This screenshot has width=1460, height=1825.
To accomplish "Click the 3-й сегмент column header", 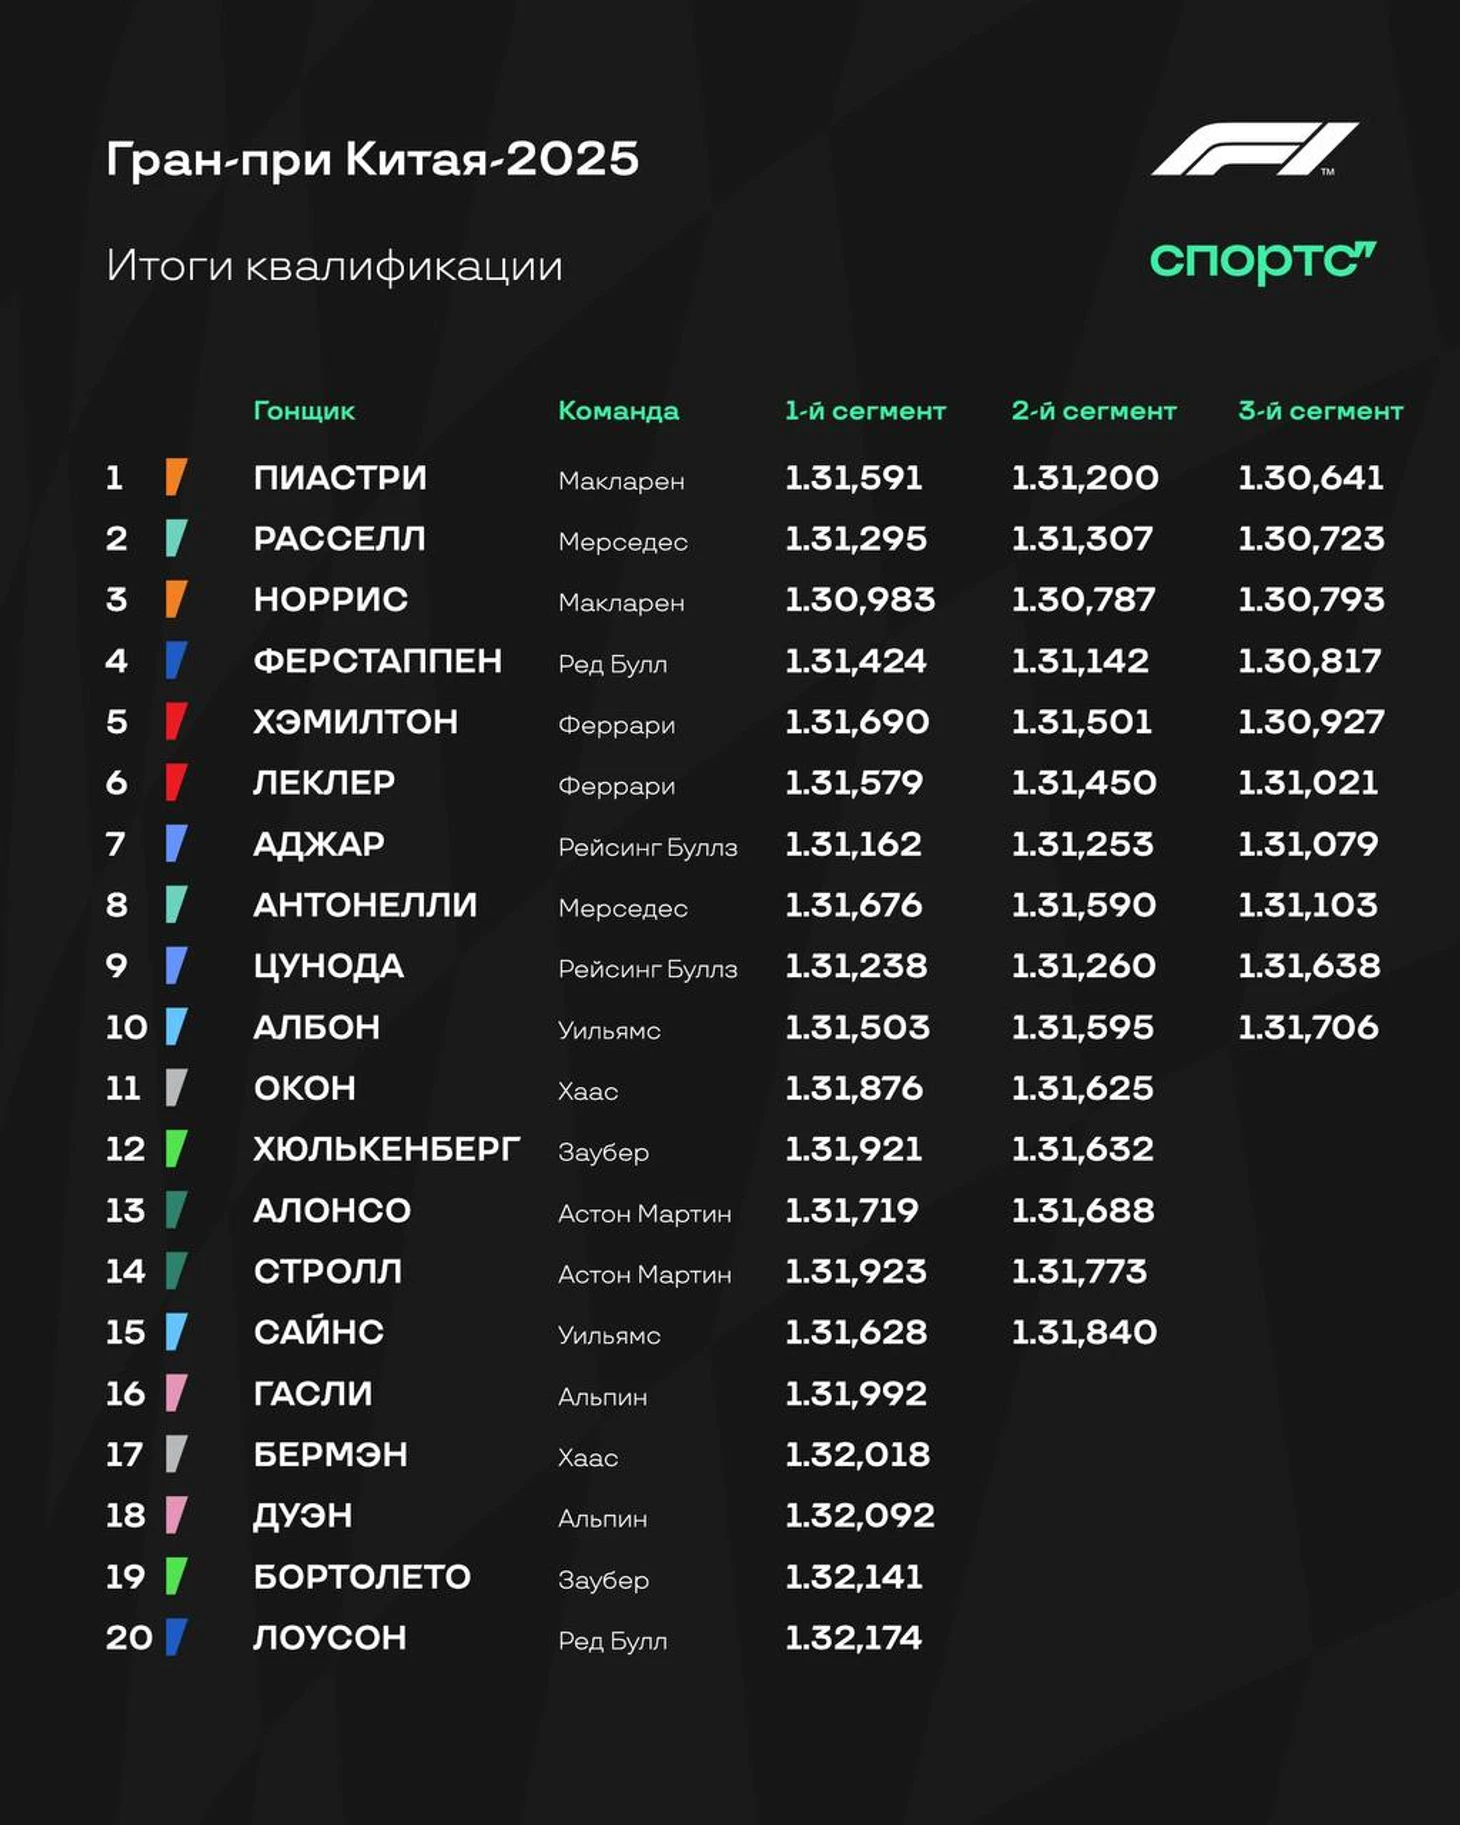I will pos(1320,411).
